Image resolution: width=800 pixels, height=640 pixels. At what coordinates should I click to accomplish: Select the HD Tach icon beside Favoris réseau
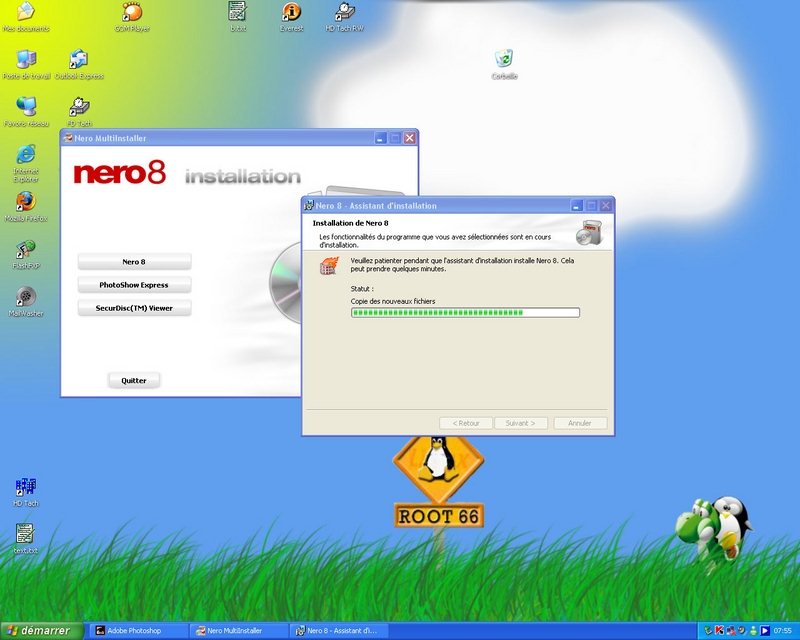coord(79,112)
